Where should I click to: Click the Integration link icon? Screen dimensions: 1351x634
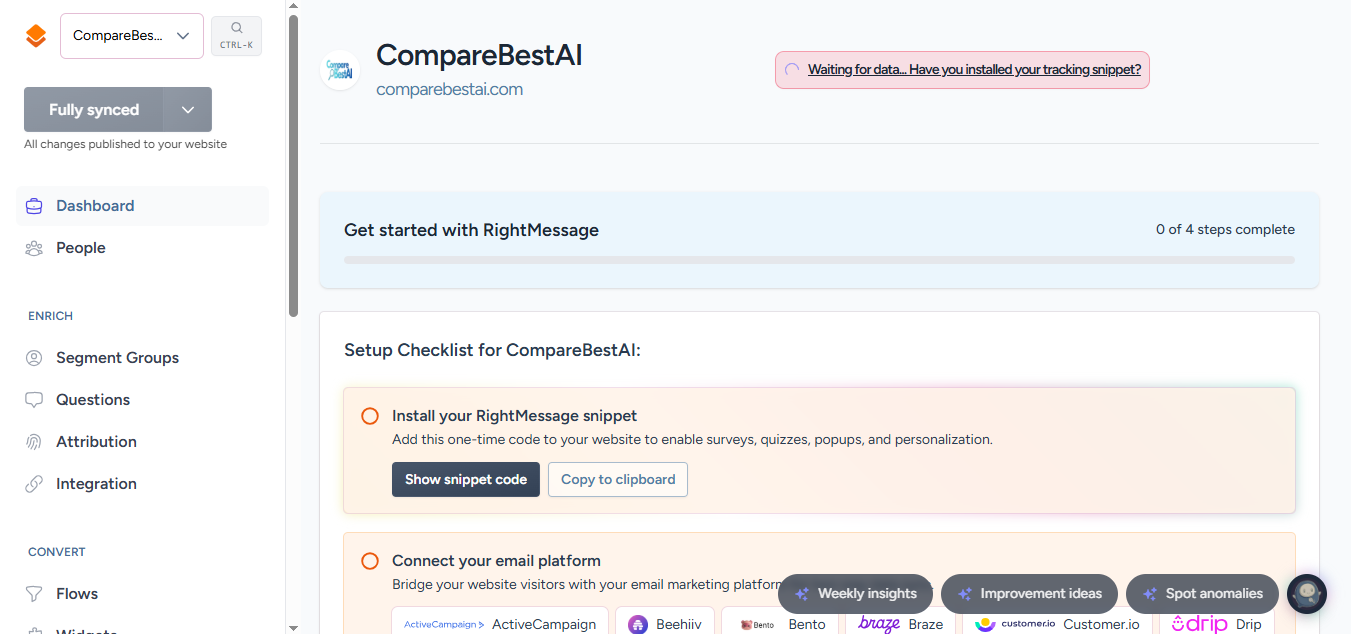click(34, 484)
